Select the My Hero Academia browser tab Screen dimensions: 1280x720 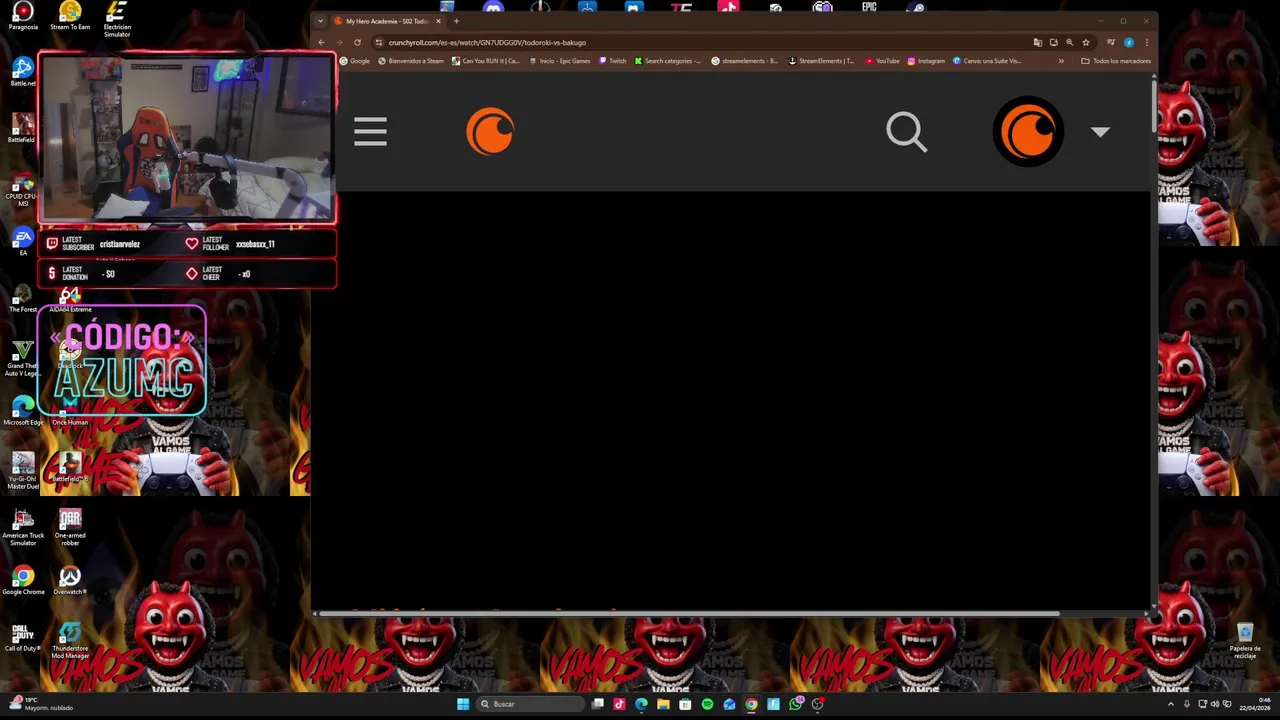click(388, 21)
